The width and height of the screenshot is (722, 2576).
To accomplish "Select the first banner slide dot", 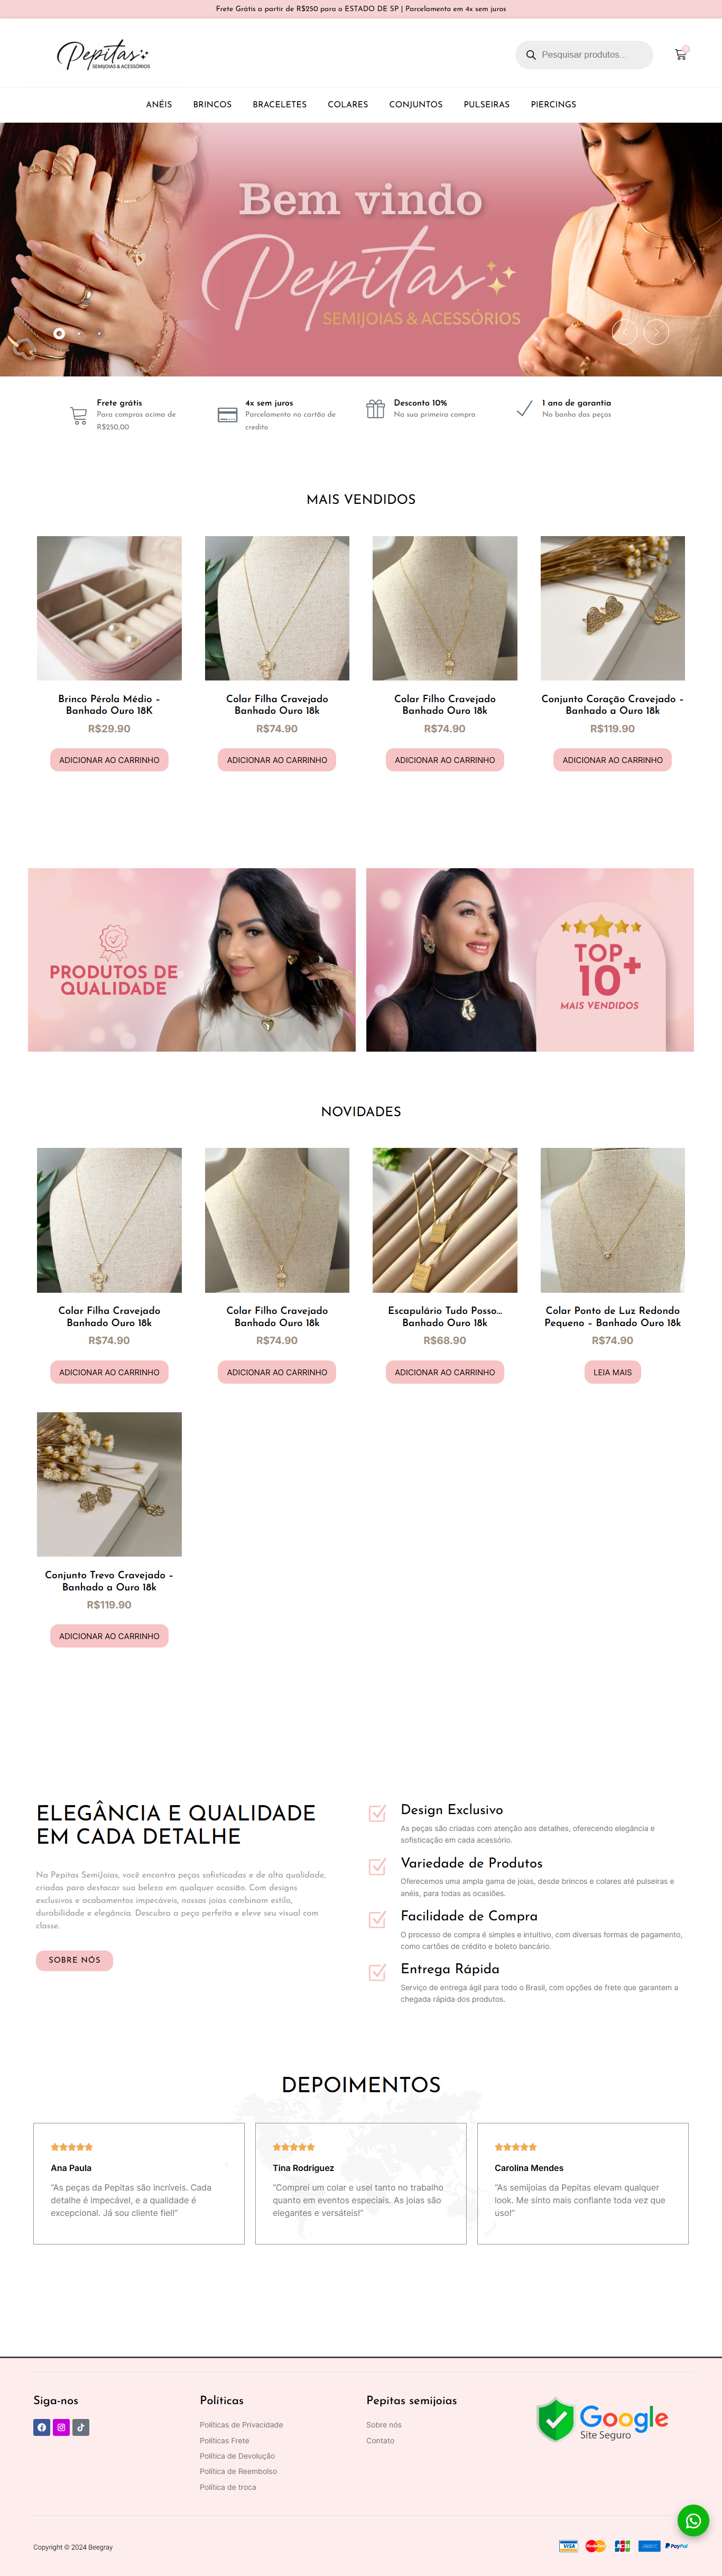I will point(59,333).
